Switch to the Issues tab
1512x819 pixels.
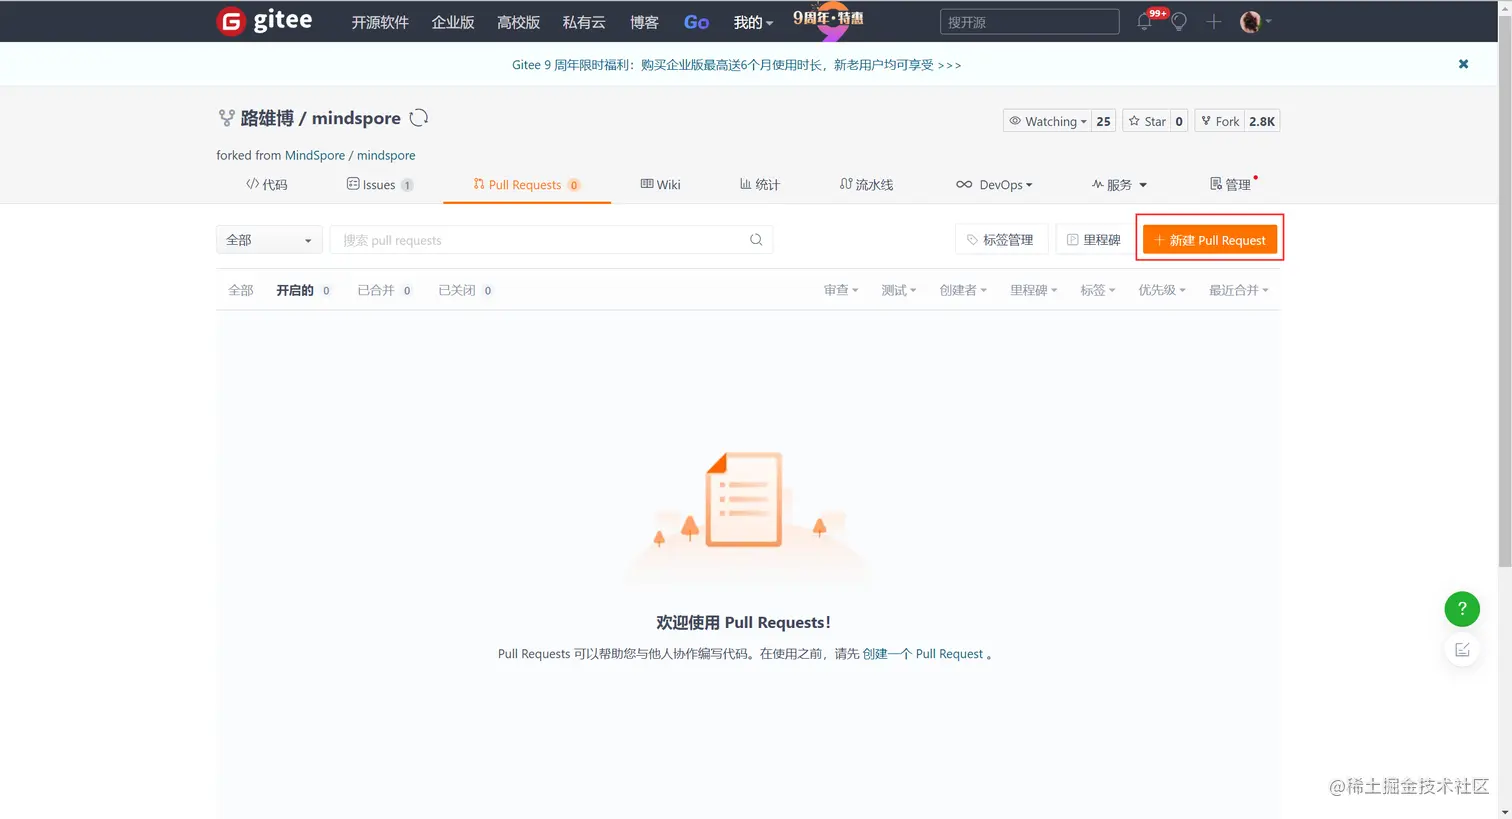380,184
